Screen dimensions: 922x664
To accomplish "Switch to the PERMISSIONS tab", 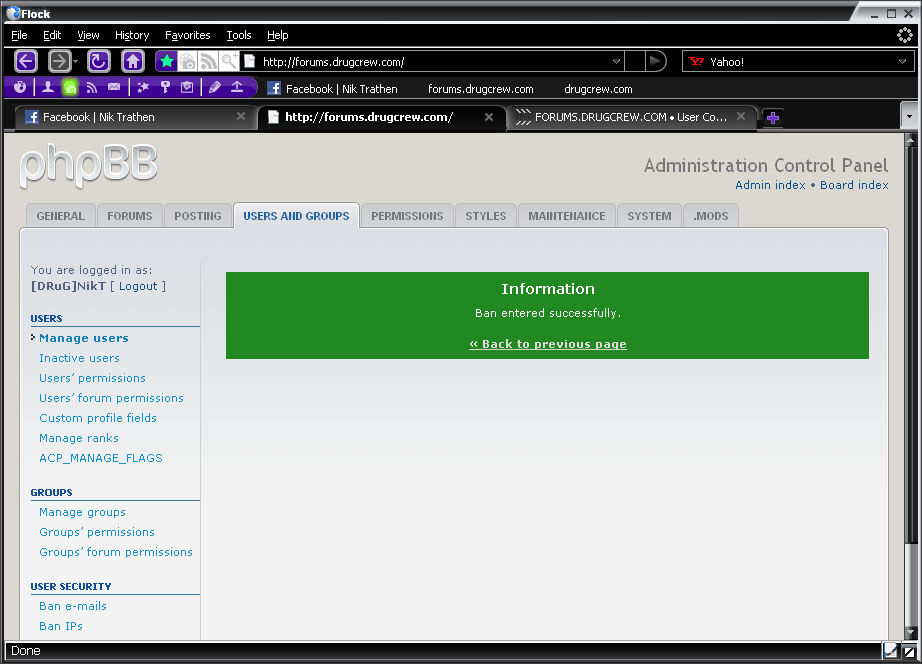I will (407, 216).
